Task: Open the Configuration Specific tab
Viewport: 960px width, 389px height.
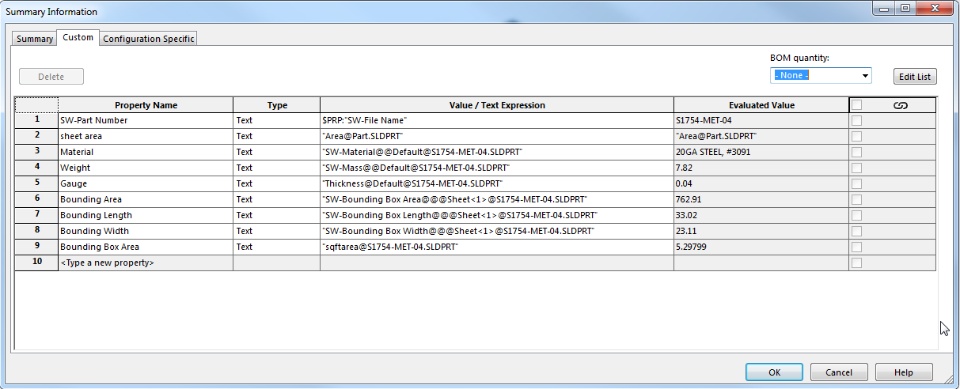Action: (148, 39)
